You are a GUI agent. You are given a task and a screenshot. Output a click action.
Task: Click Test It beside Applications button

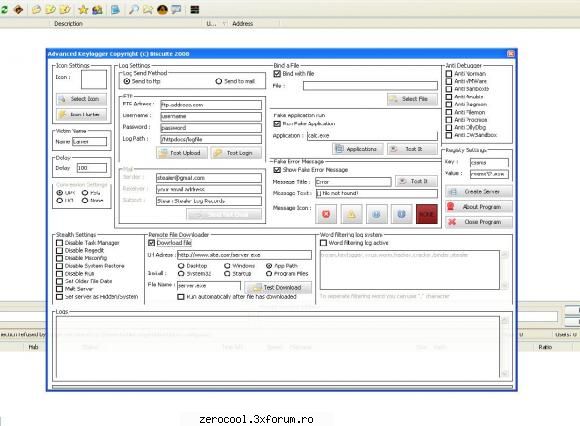coord(412,149)
